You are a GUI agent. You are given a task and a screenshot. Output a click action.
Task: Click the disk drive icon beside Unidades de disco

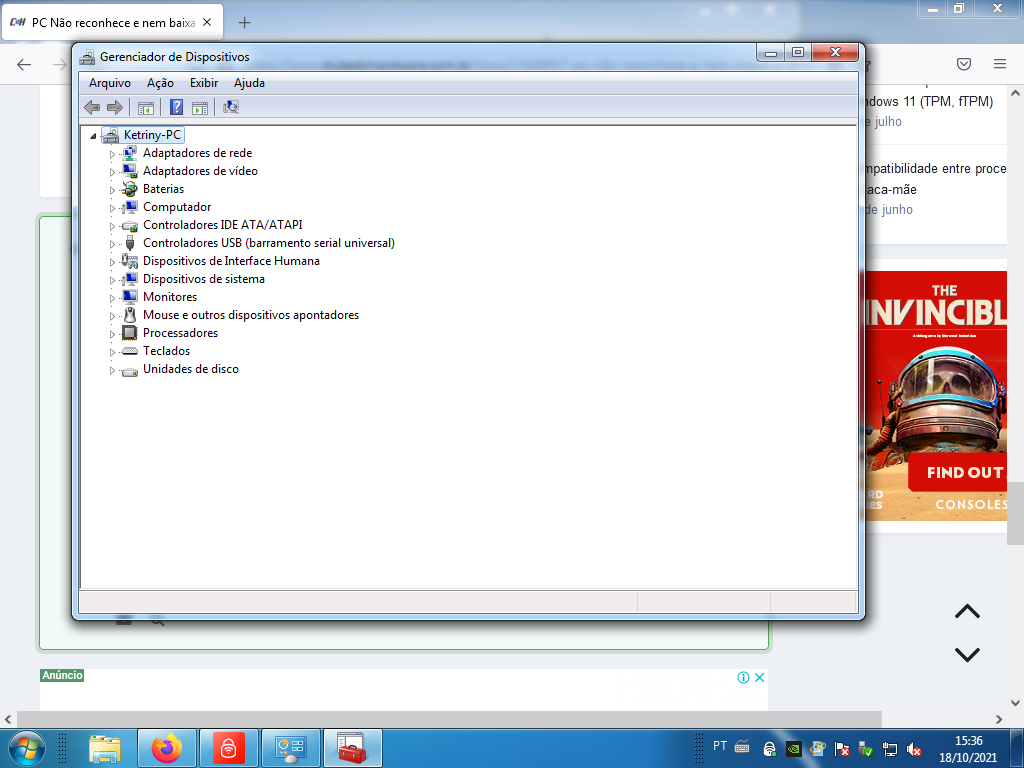(x=130, y=370)
